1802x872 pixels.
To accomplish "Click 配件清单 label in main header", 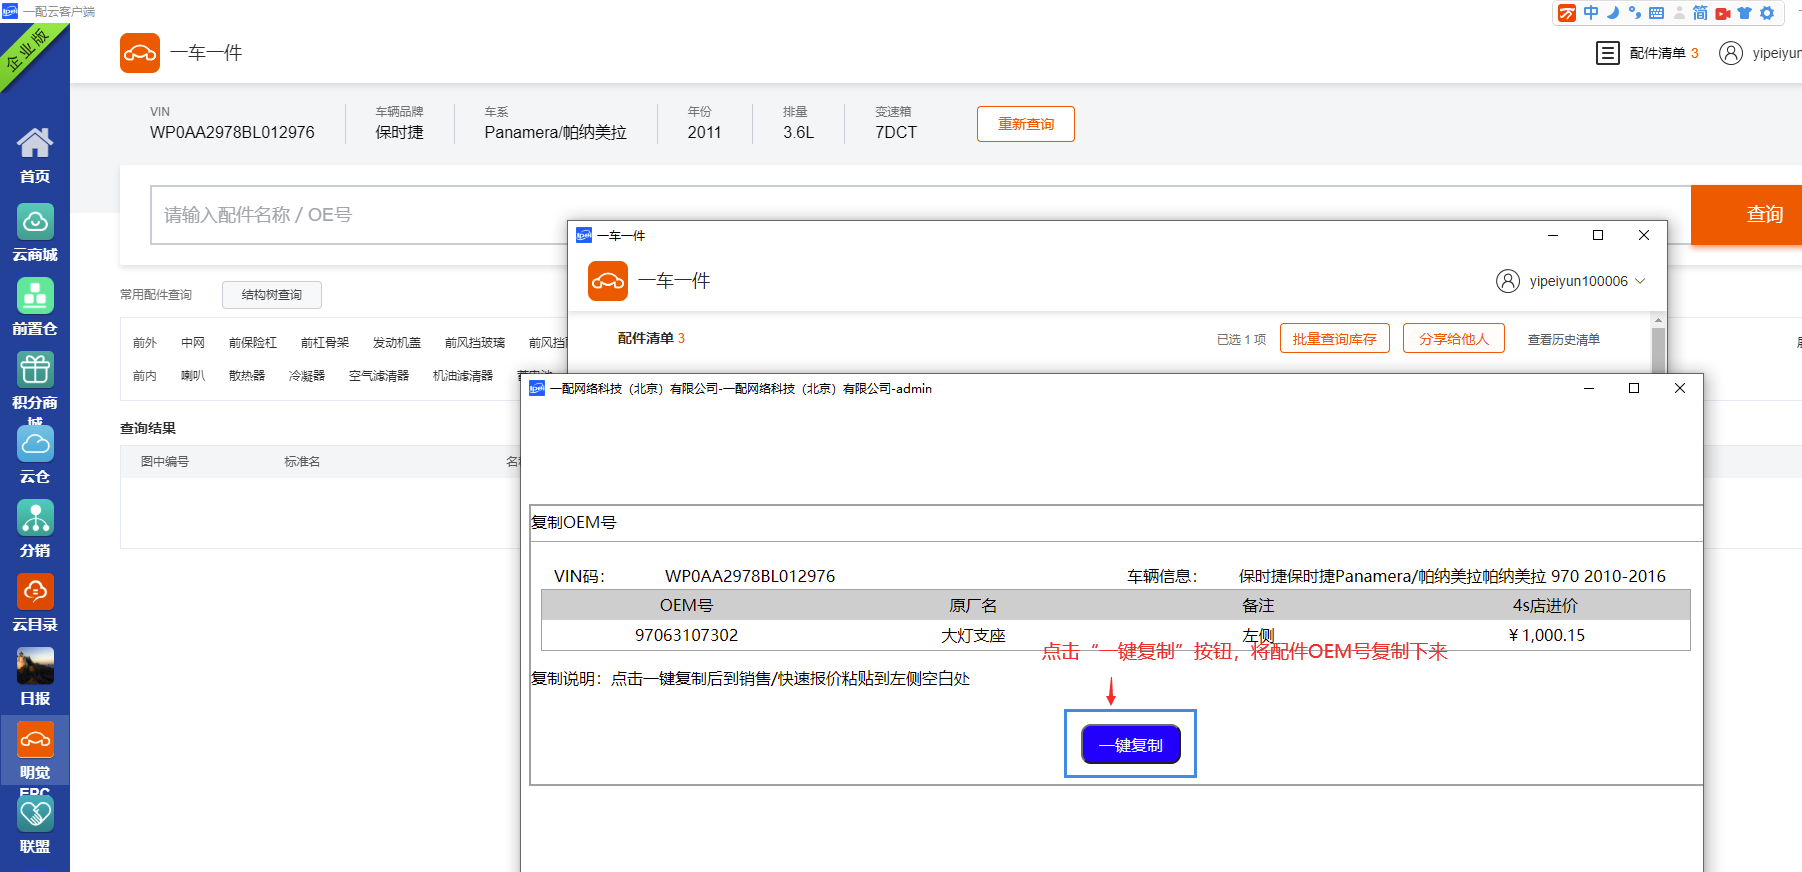I will tap(1657, 53).
